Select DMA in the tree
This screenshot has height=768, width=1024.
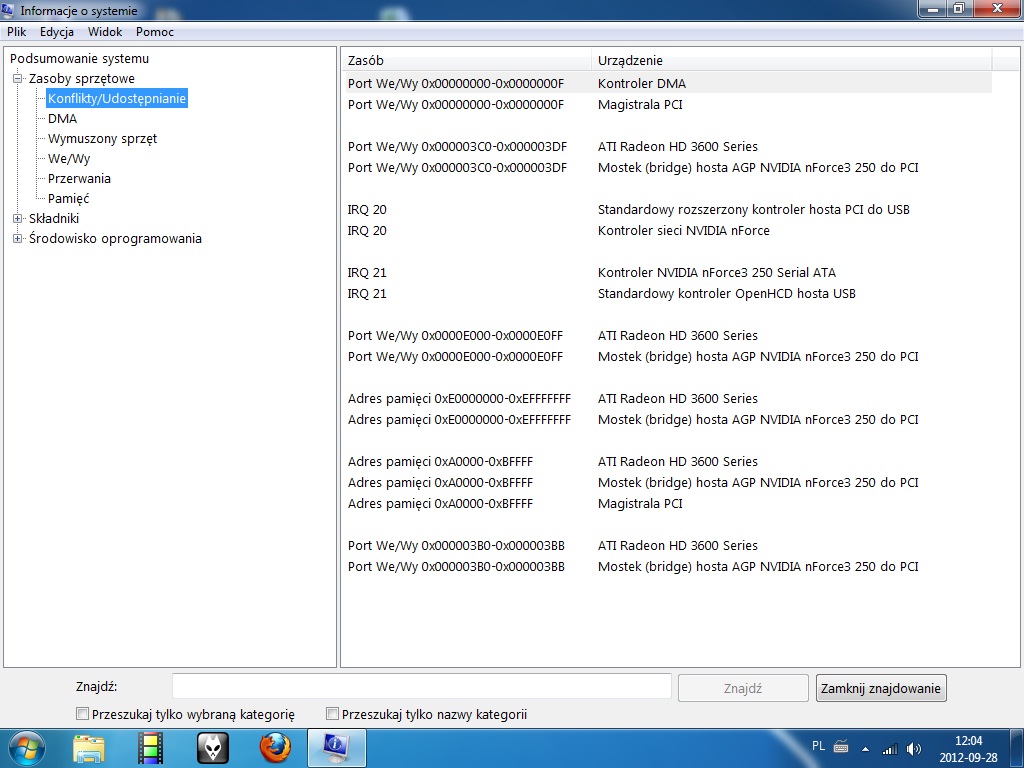pyautogui.click(x=63, y=118)
